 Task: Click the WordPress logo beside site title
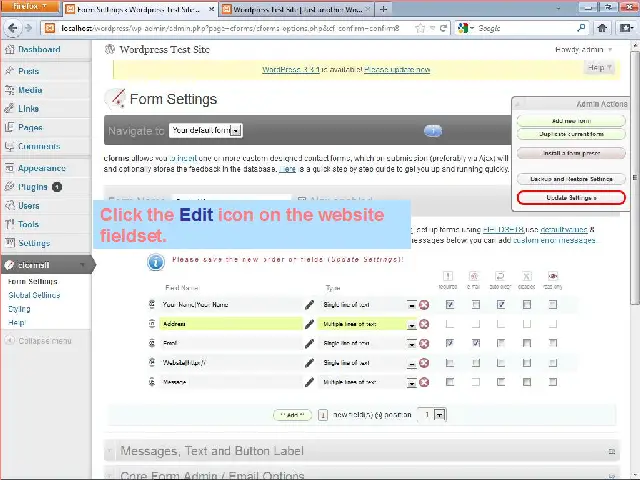(110, 49)
